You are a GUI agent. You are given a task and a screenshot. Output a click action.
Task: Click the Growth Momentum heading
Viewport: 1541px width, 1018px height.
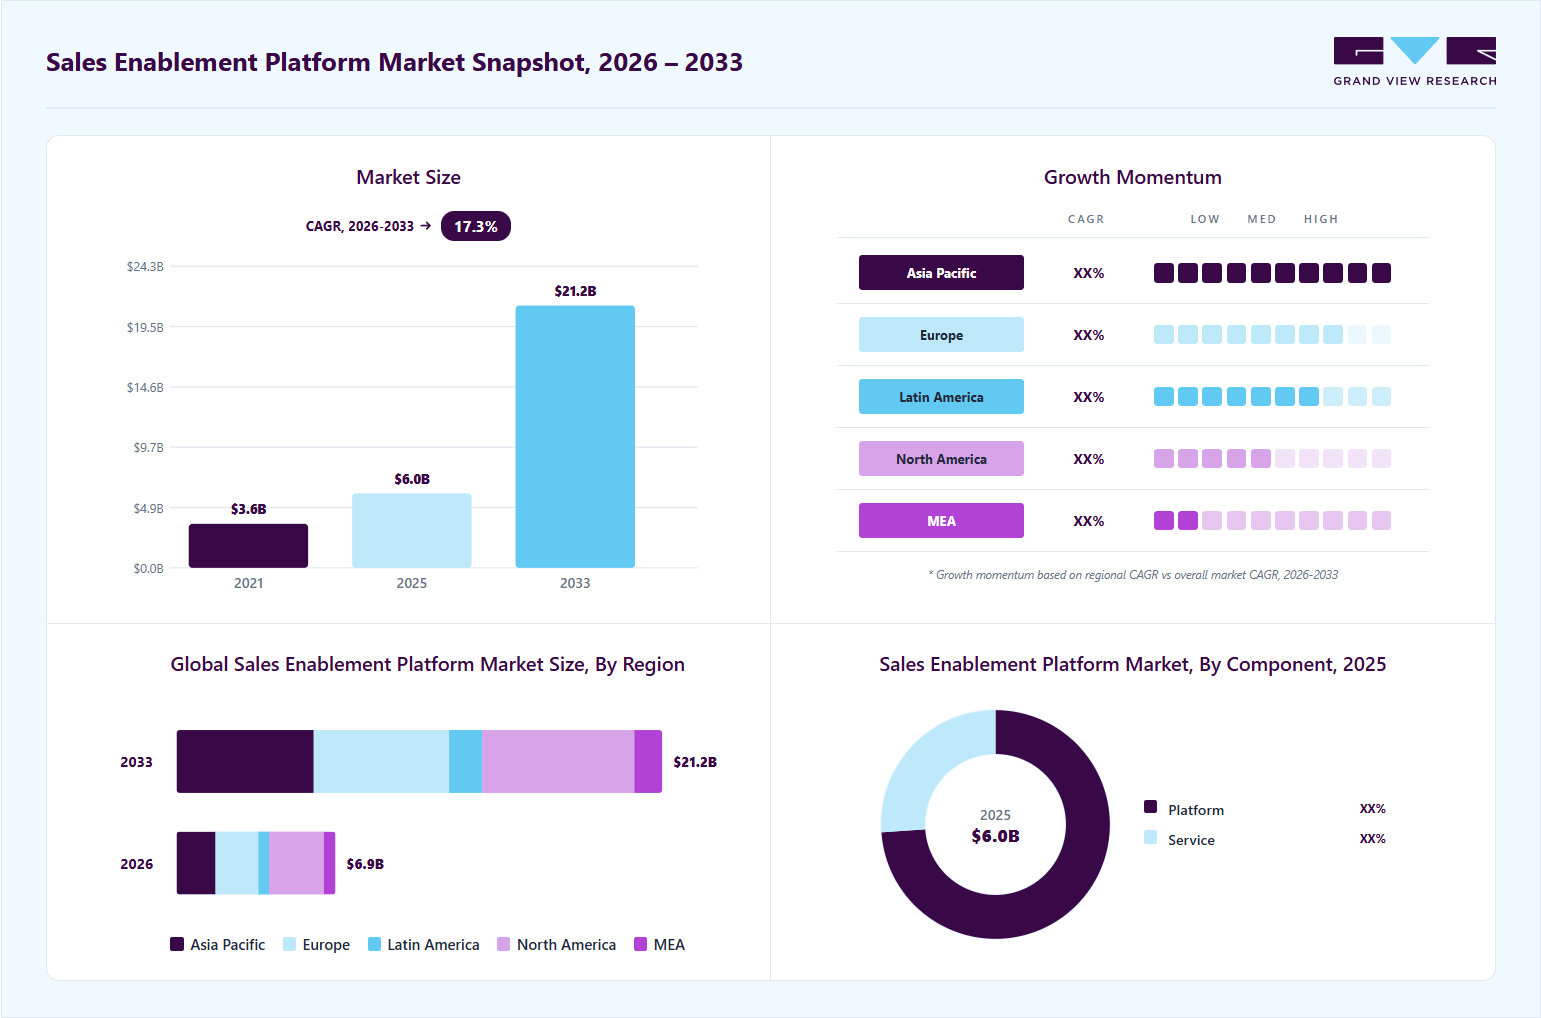[x=1133, y=177]
